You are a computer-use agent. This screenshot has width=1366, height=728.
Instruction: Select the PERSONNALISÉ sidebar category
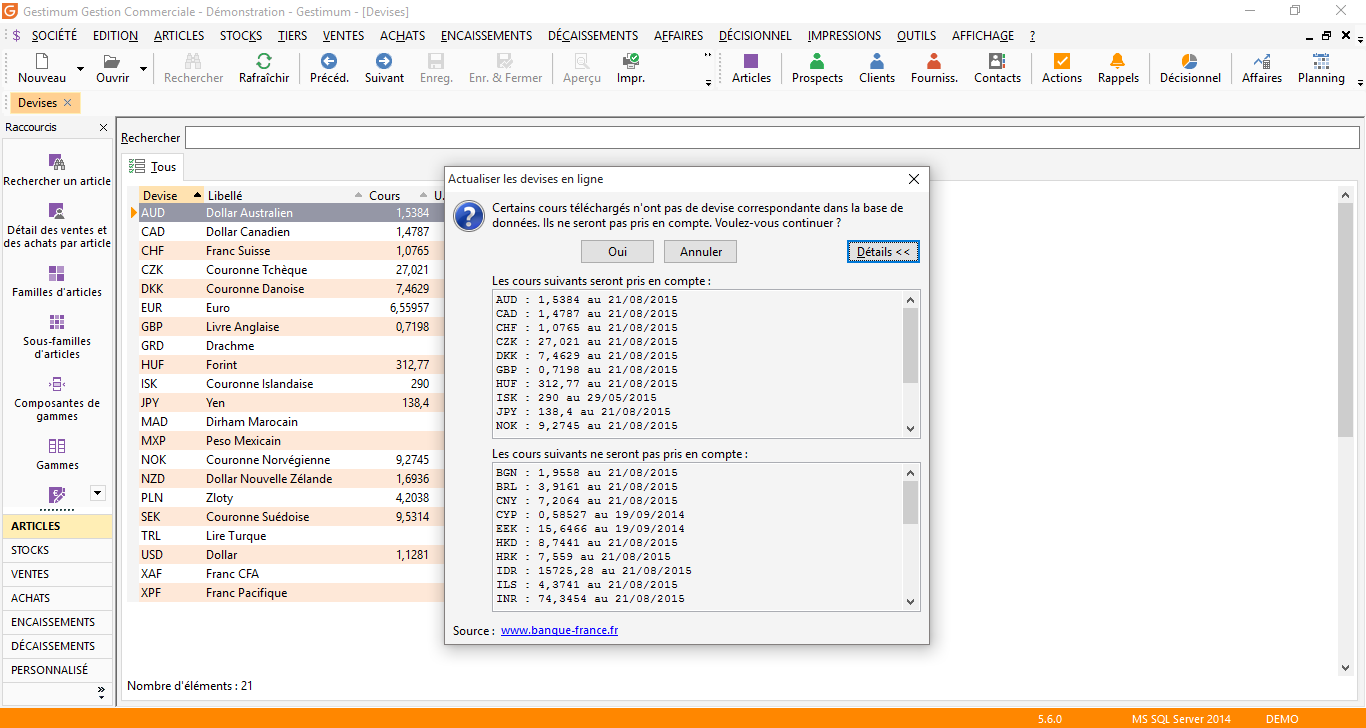(x=57, y=670)
